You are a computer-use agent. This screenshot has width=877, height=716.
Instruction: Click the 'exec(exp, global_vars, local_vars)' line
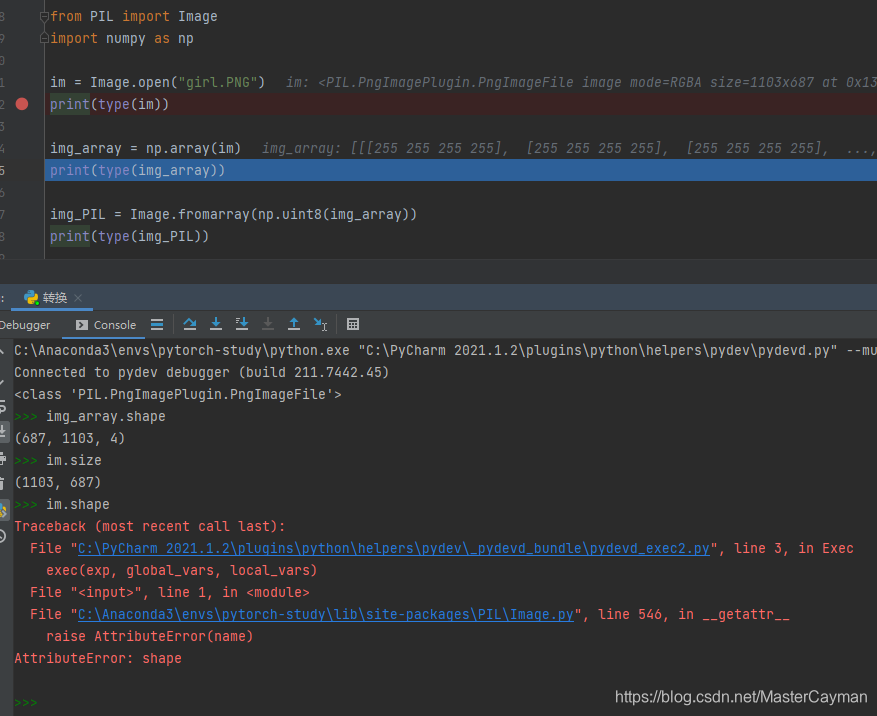click(182, 571)
